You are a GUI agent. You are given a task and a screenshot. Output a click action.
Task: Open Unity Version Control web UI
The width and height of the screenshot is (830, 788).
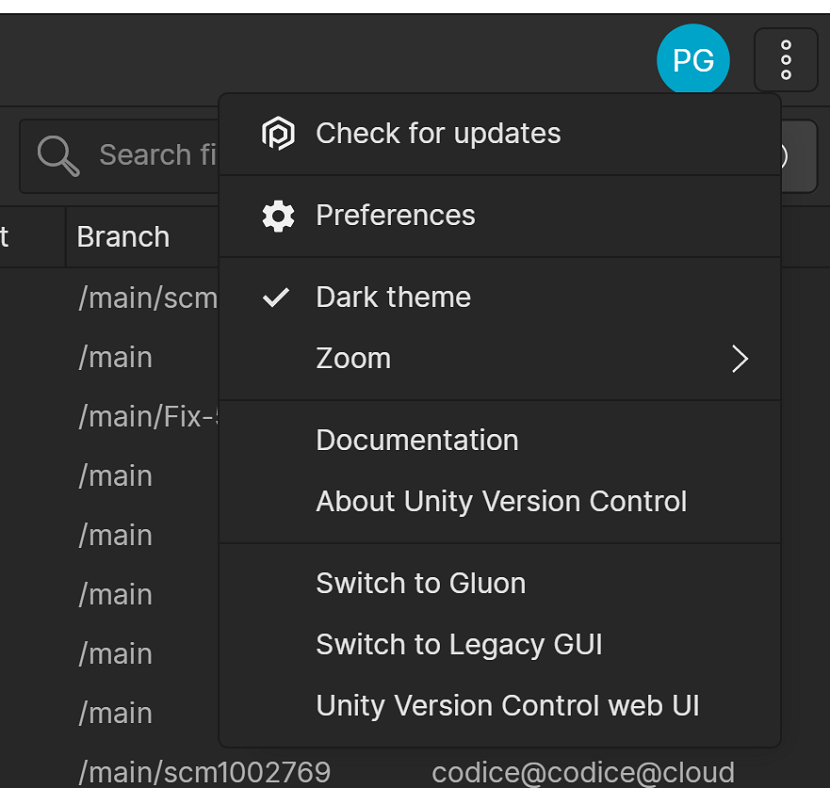click(507, 705)
